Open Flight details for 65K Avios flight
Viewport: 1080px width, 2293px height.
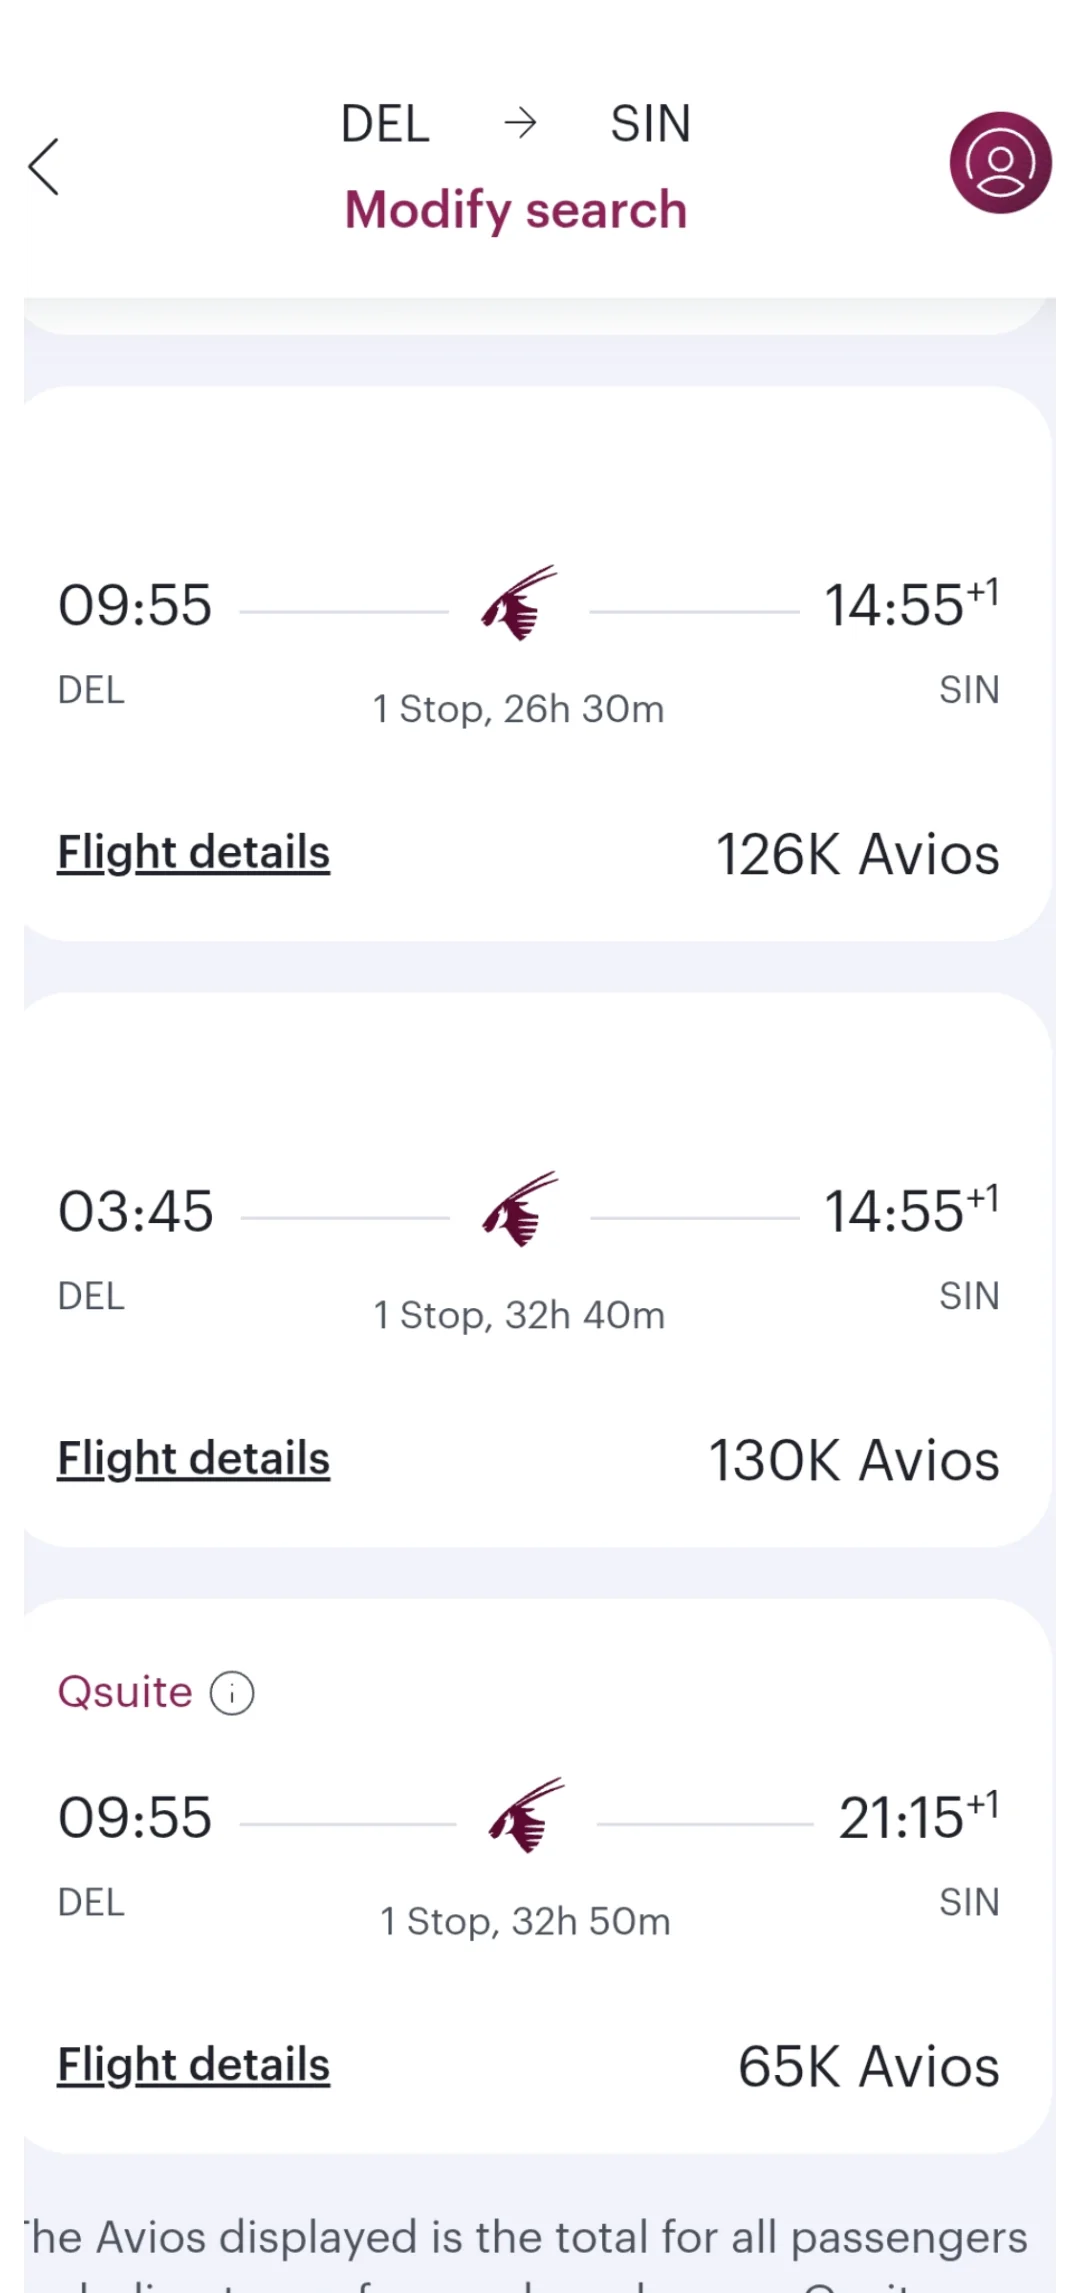coord(193,2065)
